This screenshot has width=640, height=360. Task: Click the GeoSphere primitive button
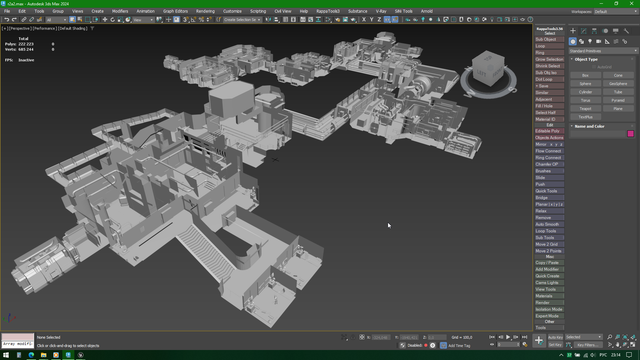(618, 84)
